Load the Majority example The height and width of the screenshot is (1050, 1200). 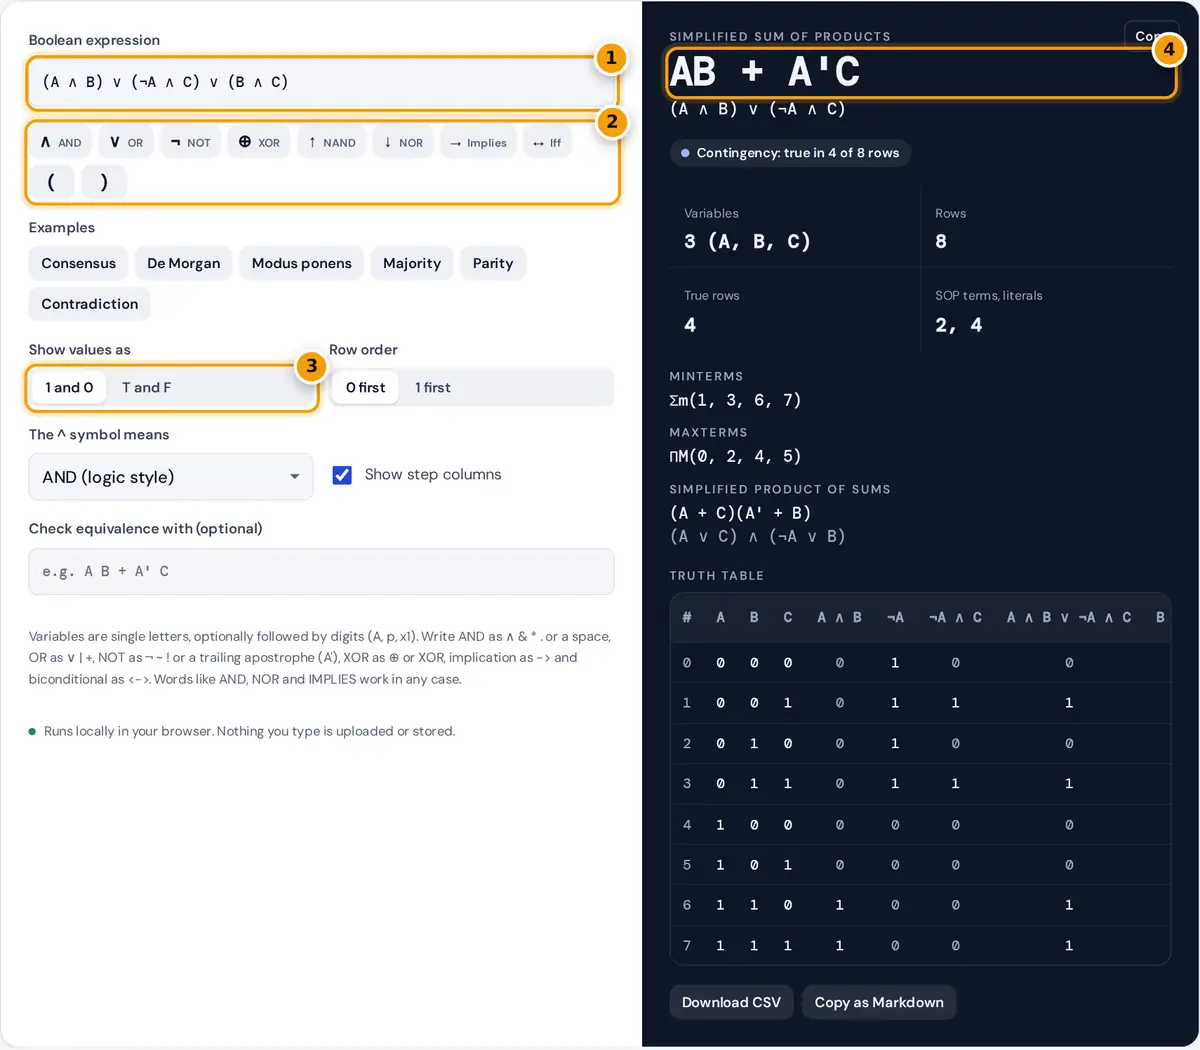[412, 264]
